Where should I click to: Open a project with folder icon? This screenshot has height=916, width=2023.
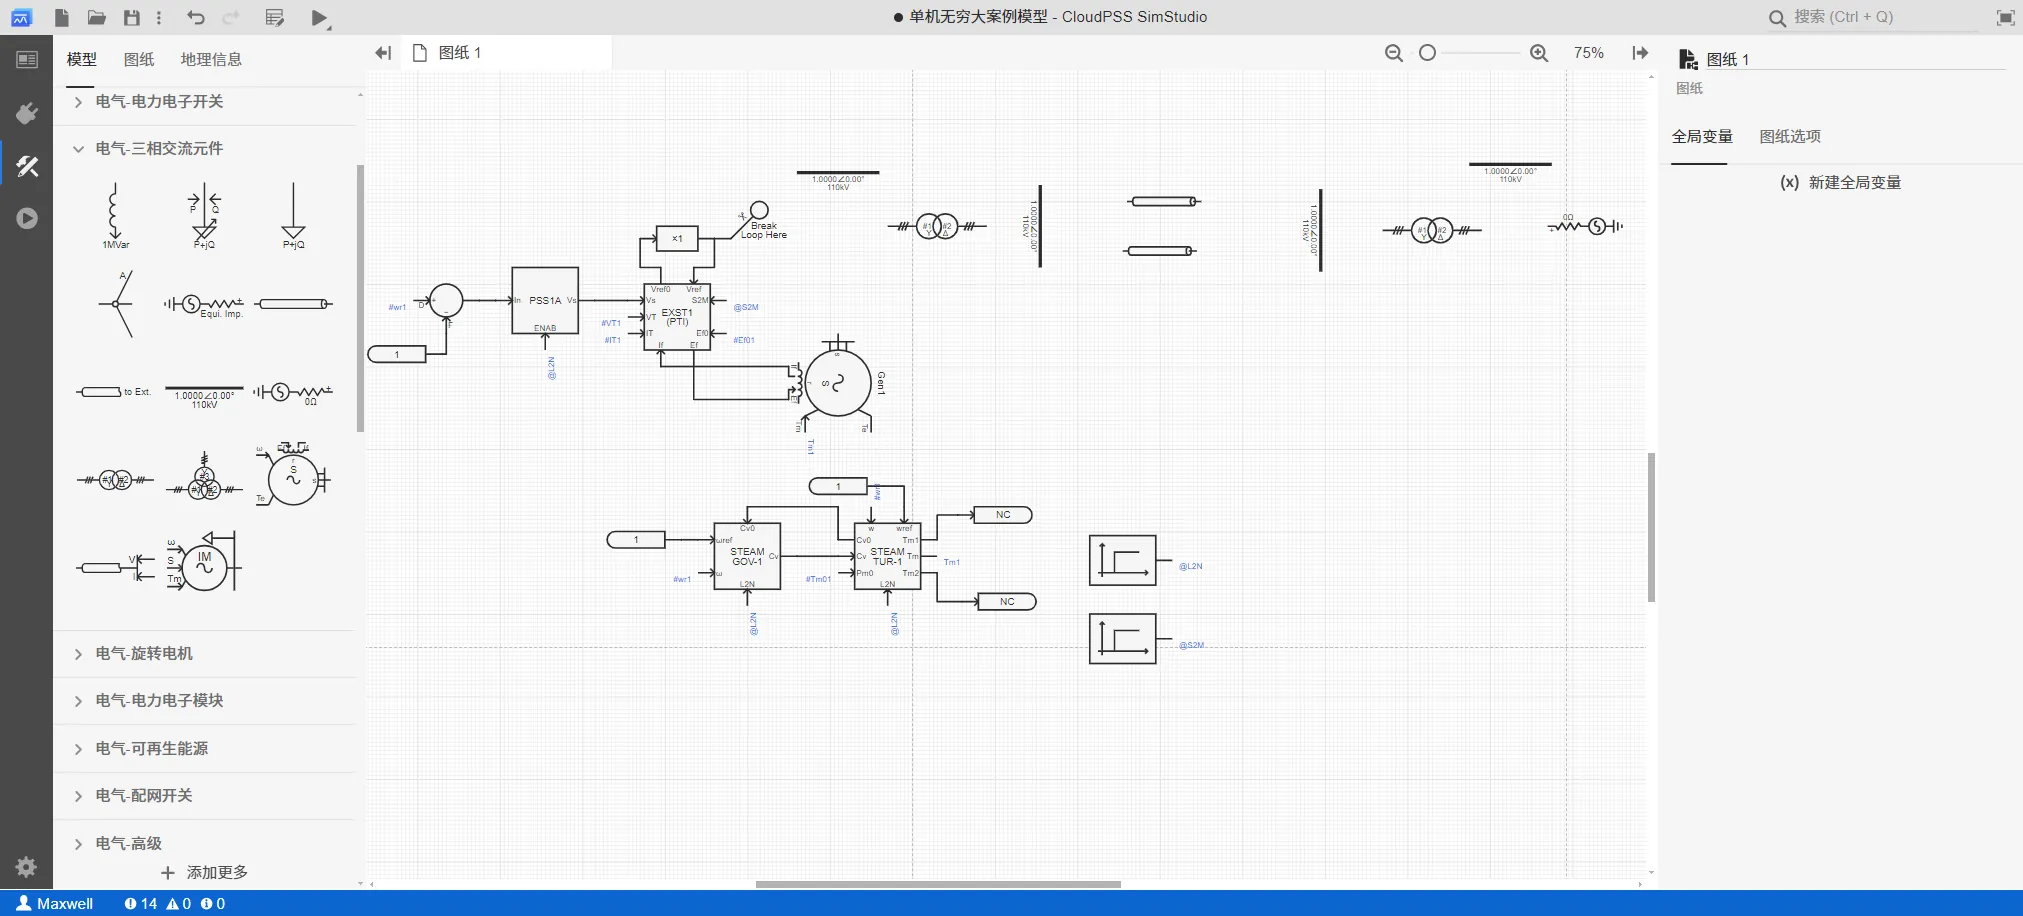click(x=97, y=17)
